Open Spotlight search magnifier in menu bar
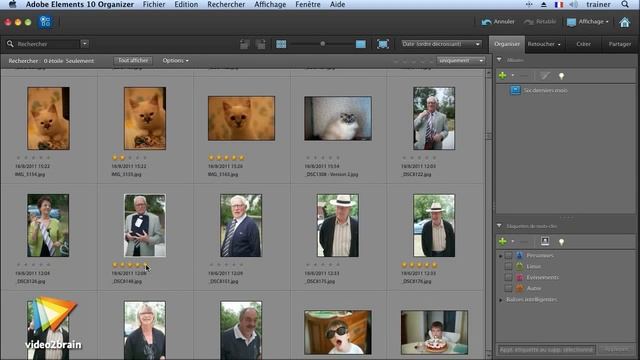The height and width of the screenshot is (360, 640). click(625, 4)
